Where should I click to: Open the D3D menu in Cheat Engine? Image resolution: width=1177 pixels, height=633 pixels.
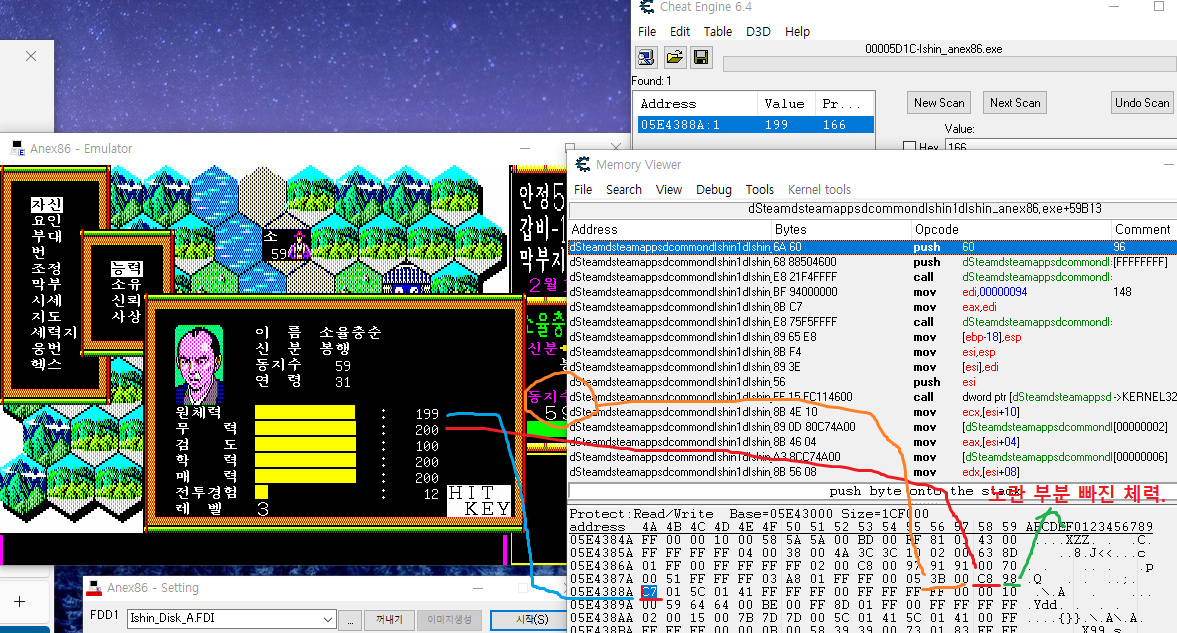click(x=758, y=32)
